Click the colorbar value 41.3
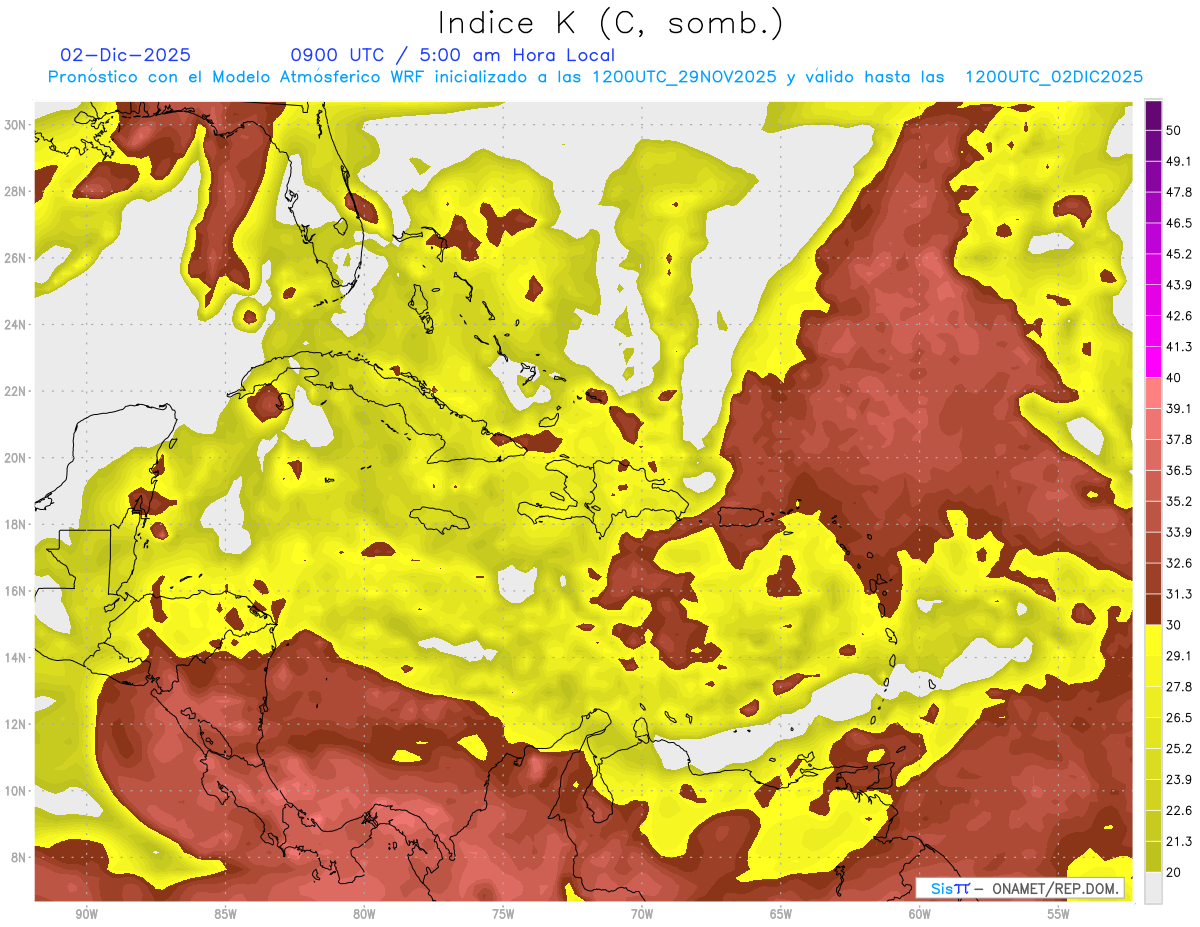The width and height of the screenshot is (1200, 927). click(1180, 347)
